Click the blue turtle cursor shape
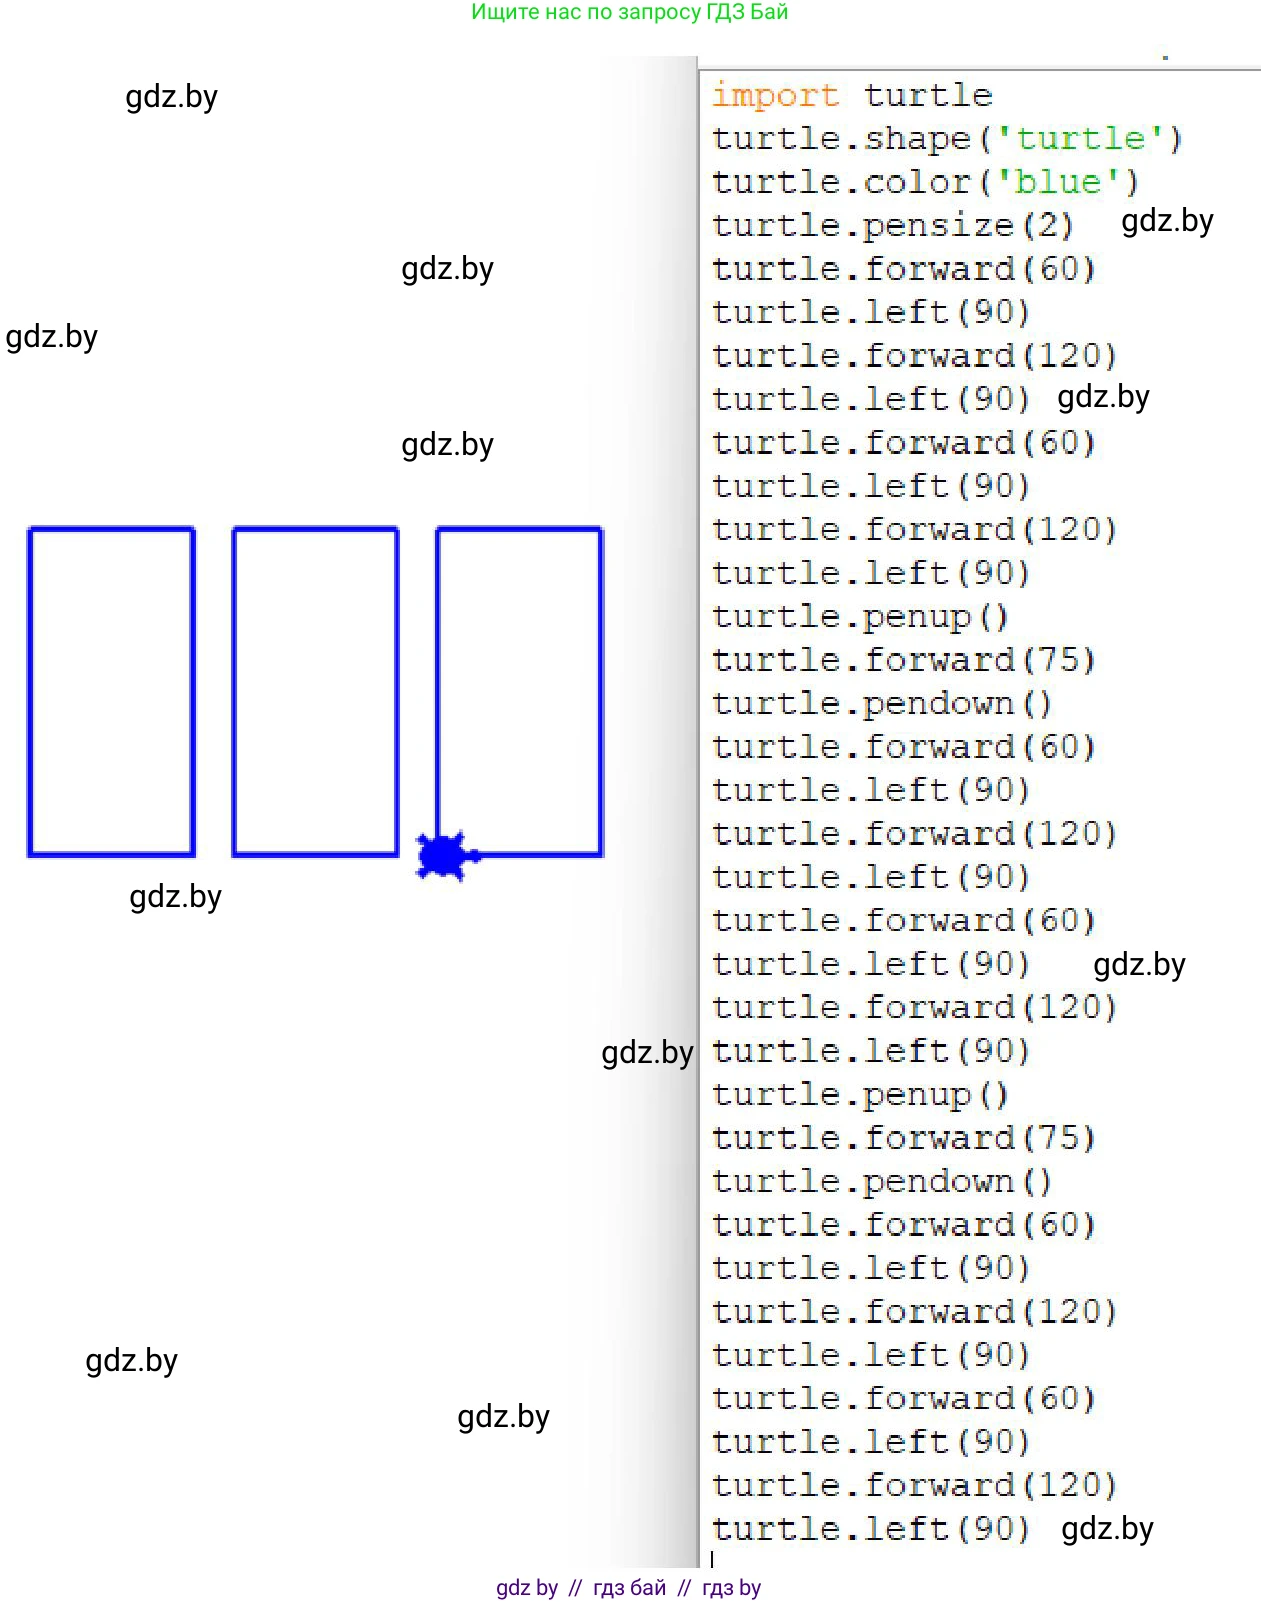1261x1603 pixels. click(443, 856)
